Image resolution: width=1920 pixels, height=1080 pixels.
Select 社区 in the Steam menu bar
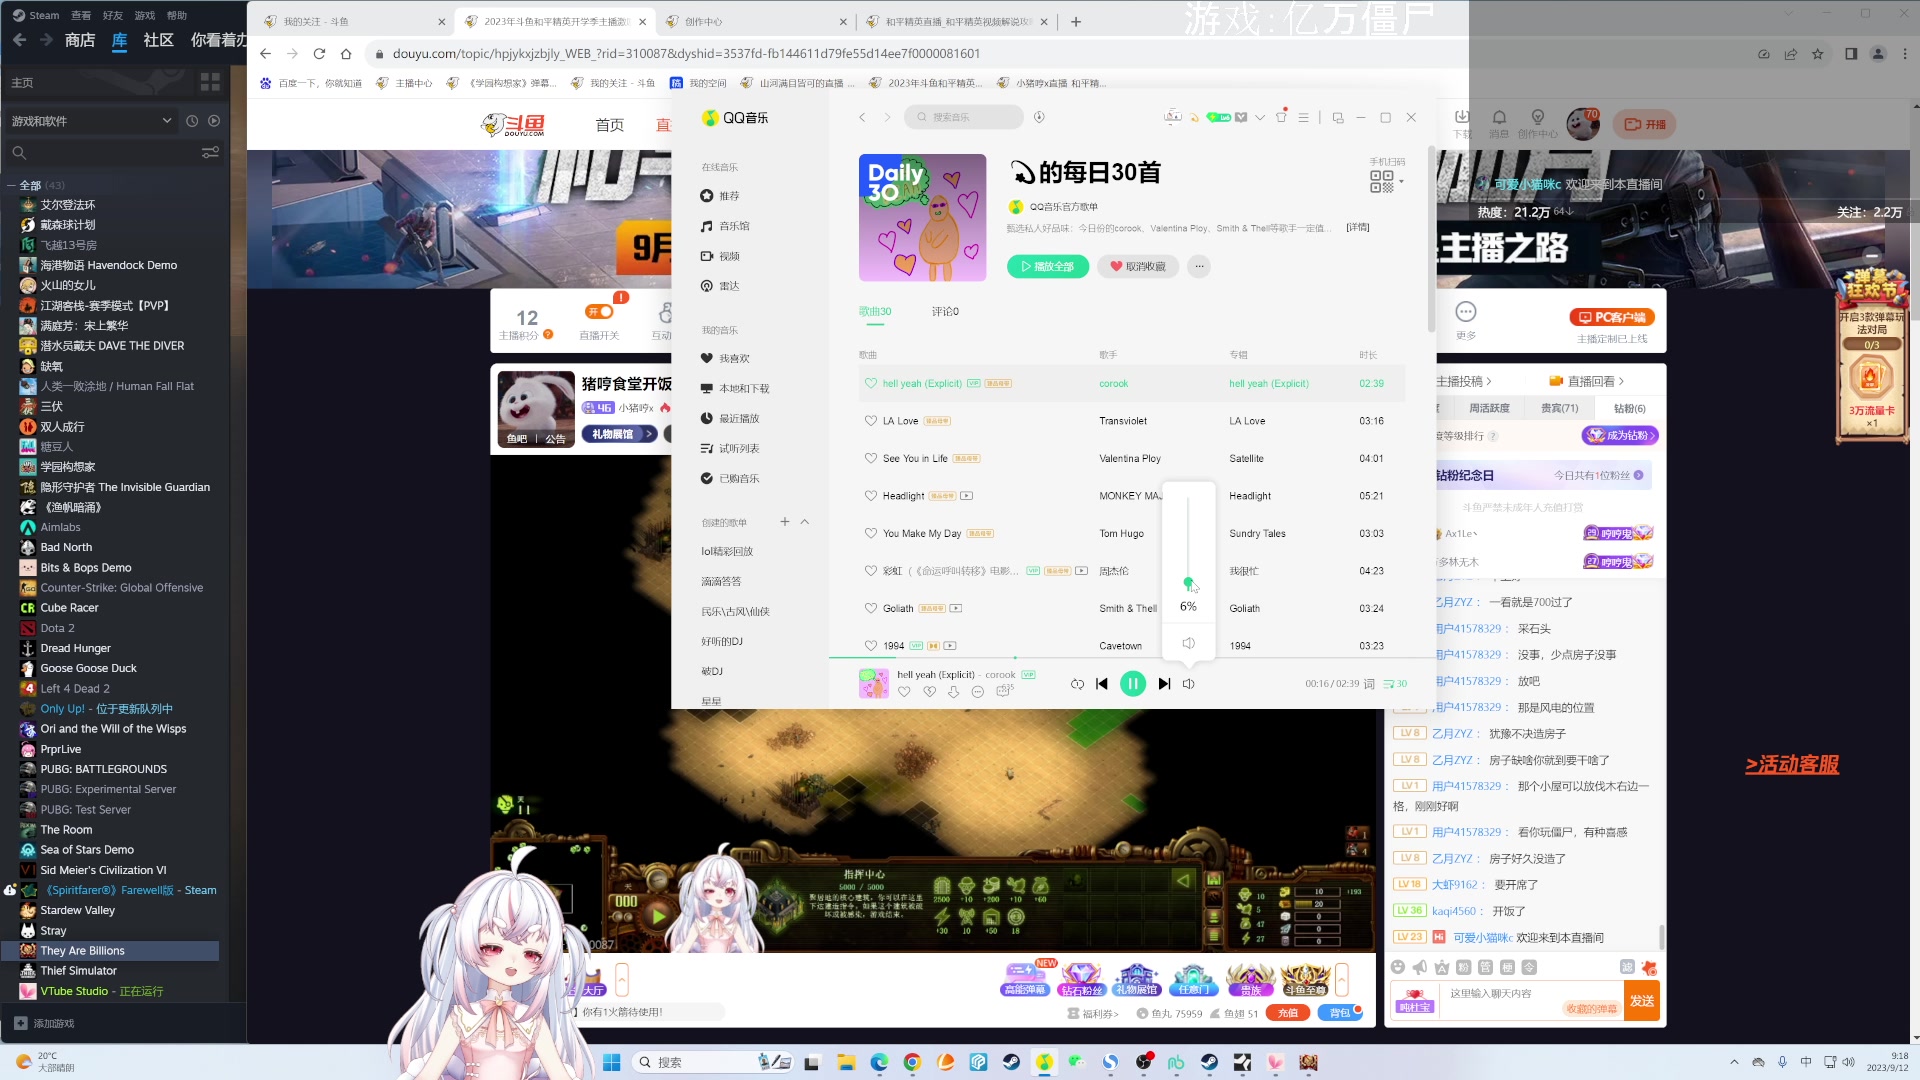[x=158, y=41]
